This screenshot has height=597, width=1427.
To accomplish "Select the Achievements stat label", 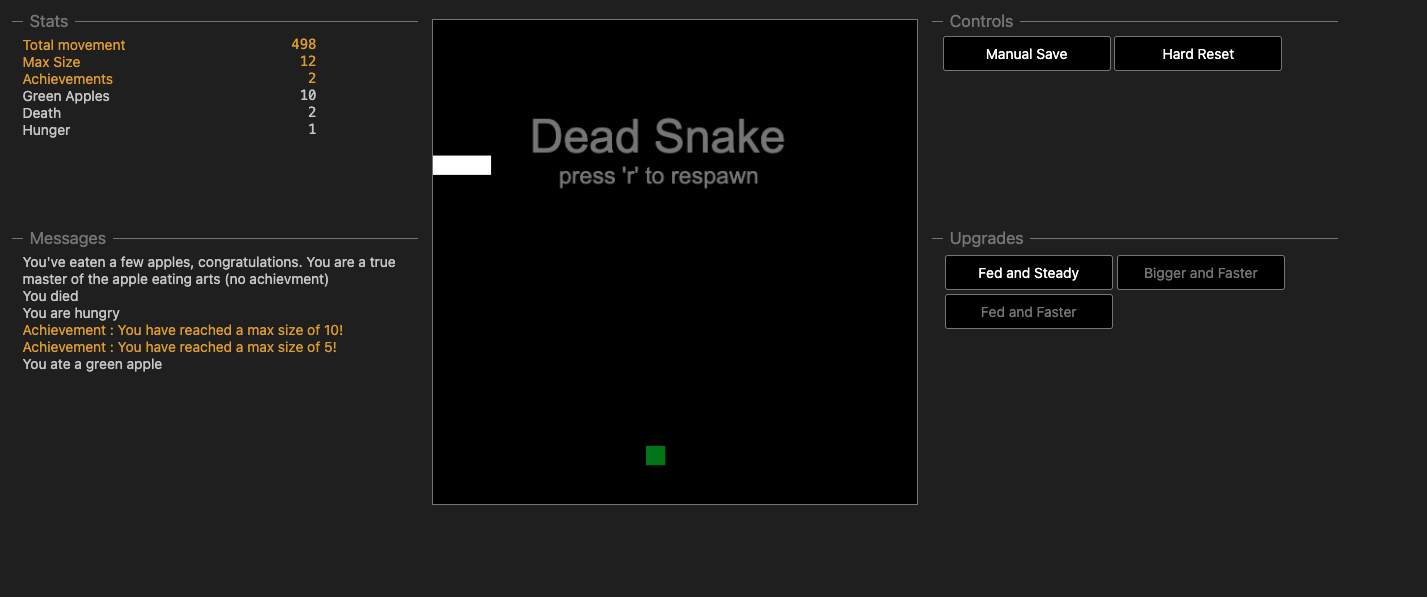I will (68, 79).
